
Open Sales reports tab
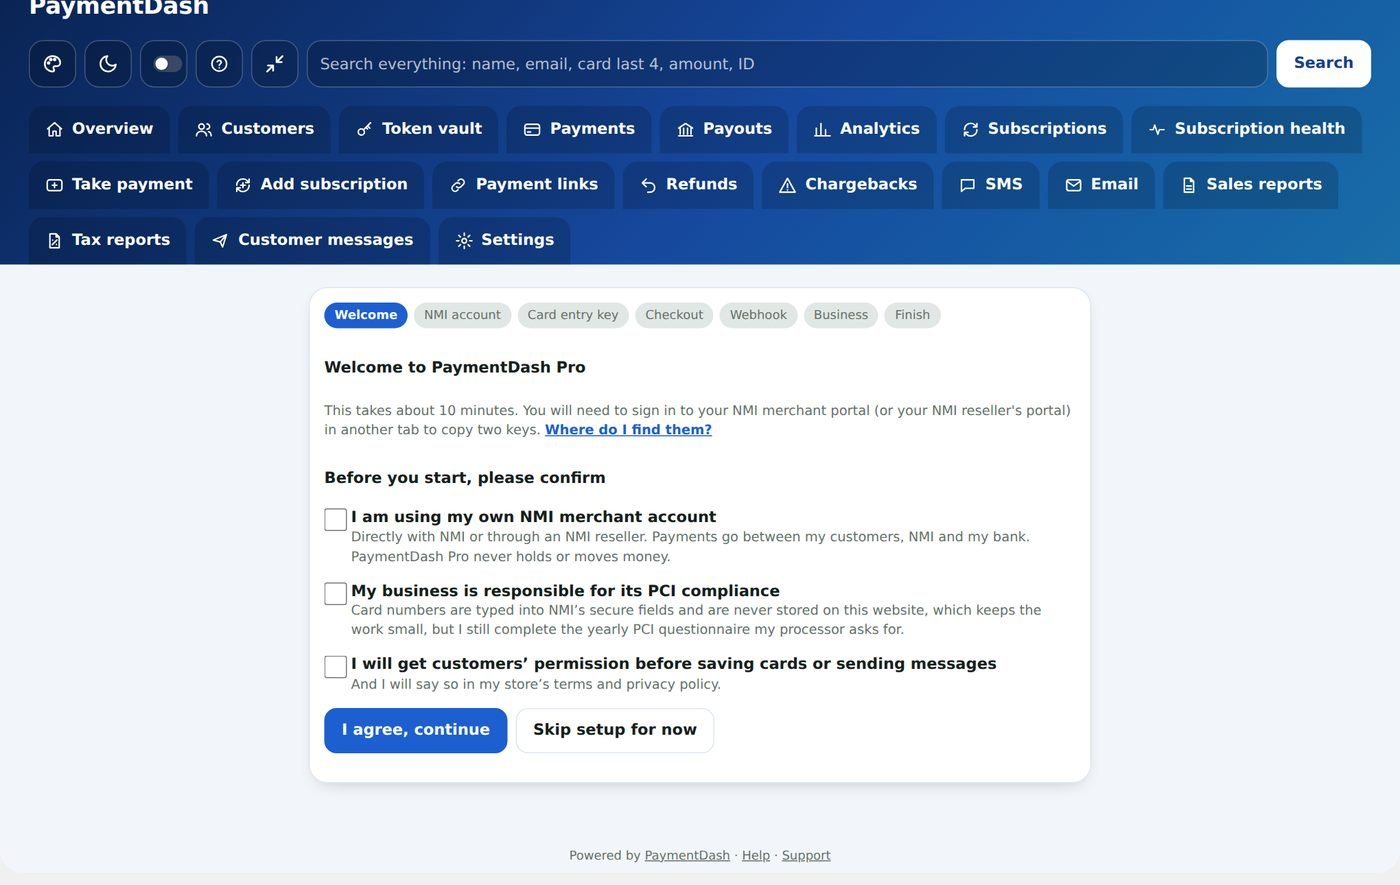(x=1251, y=185)
